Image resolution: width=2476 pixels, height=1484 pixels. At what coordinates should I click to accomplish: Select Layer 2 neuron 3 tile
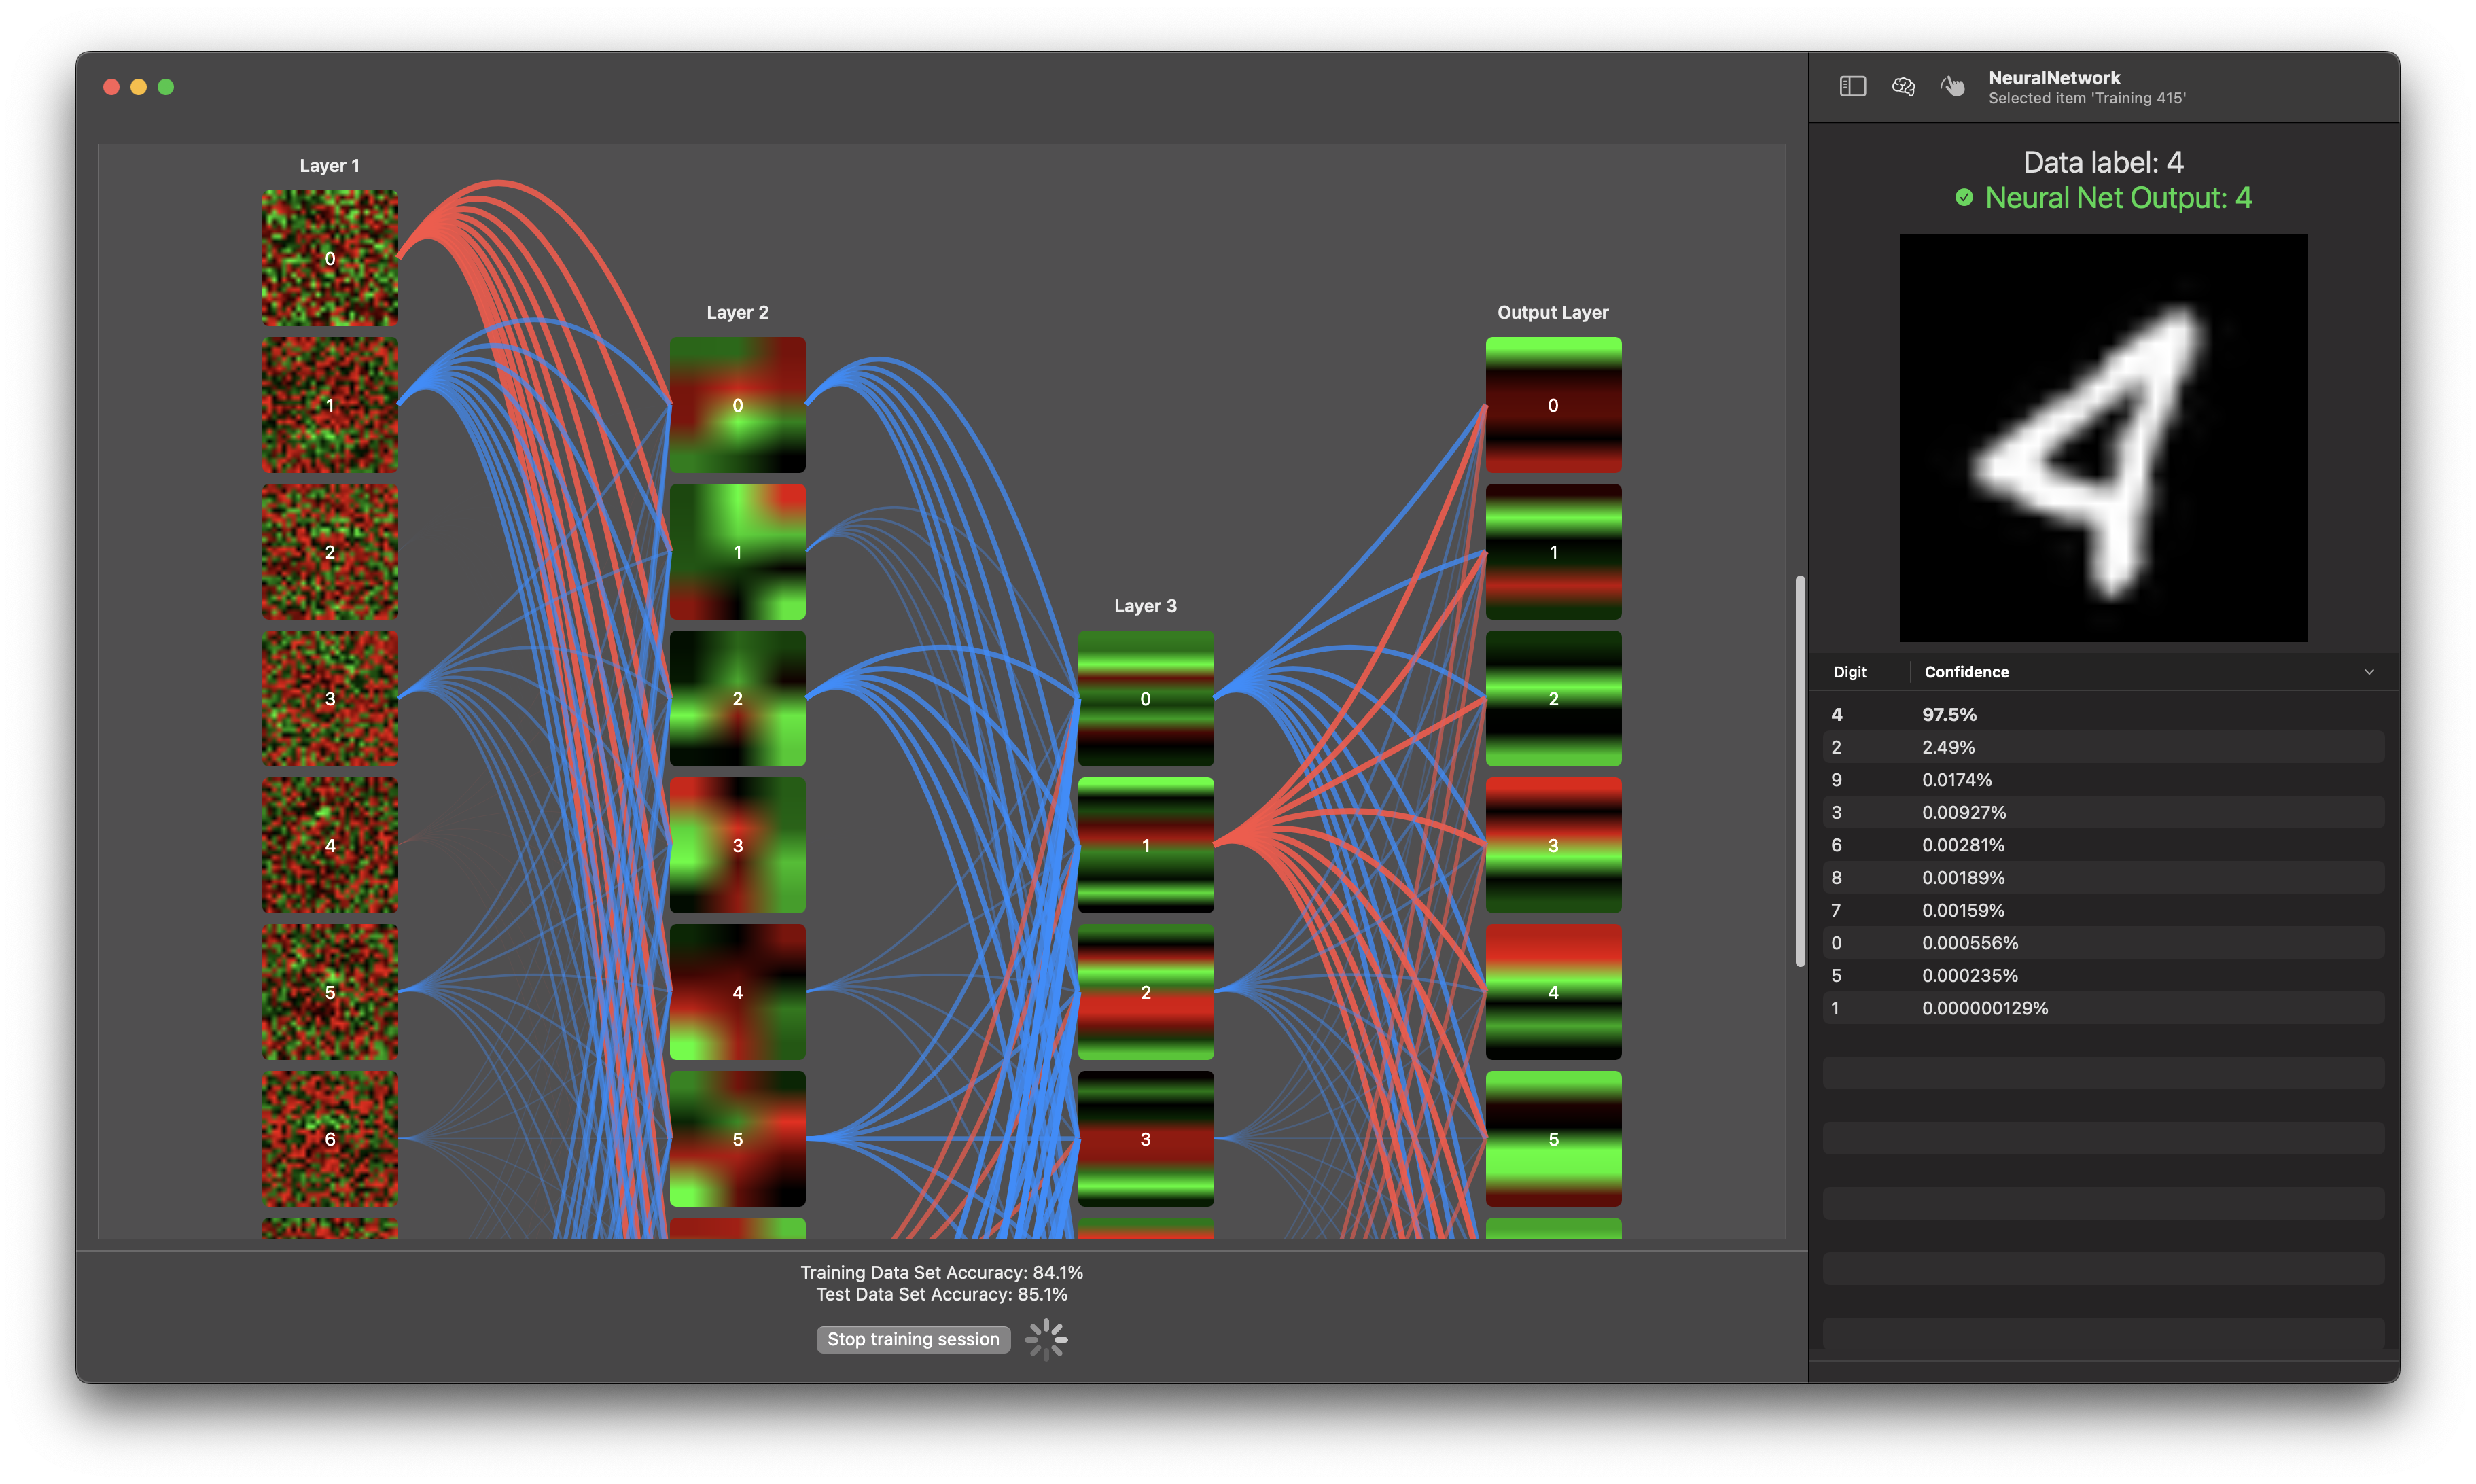pos(737,845)
